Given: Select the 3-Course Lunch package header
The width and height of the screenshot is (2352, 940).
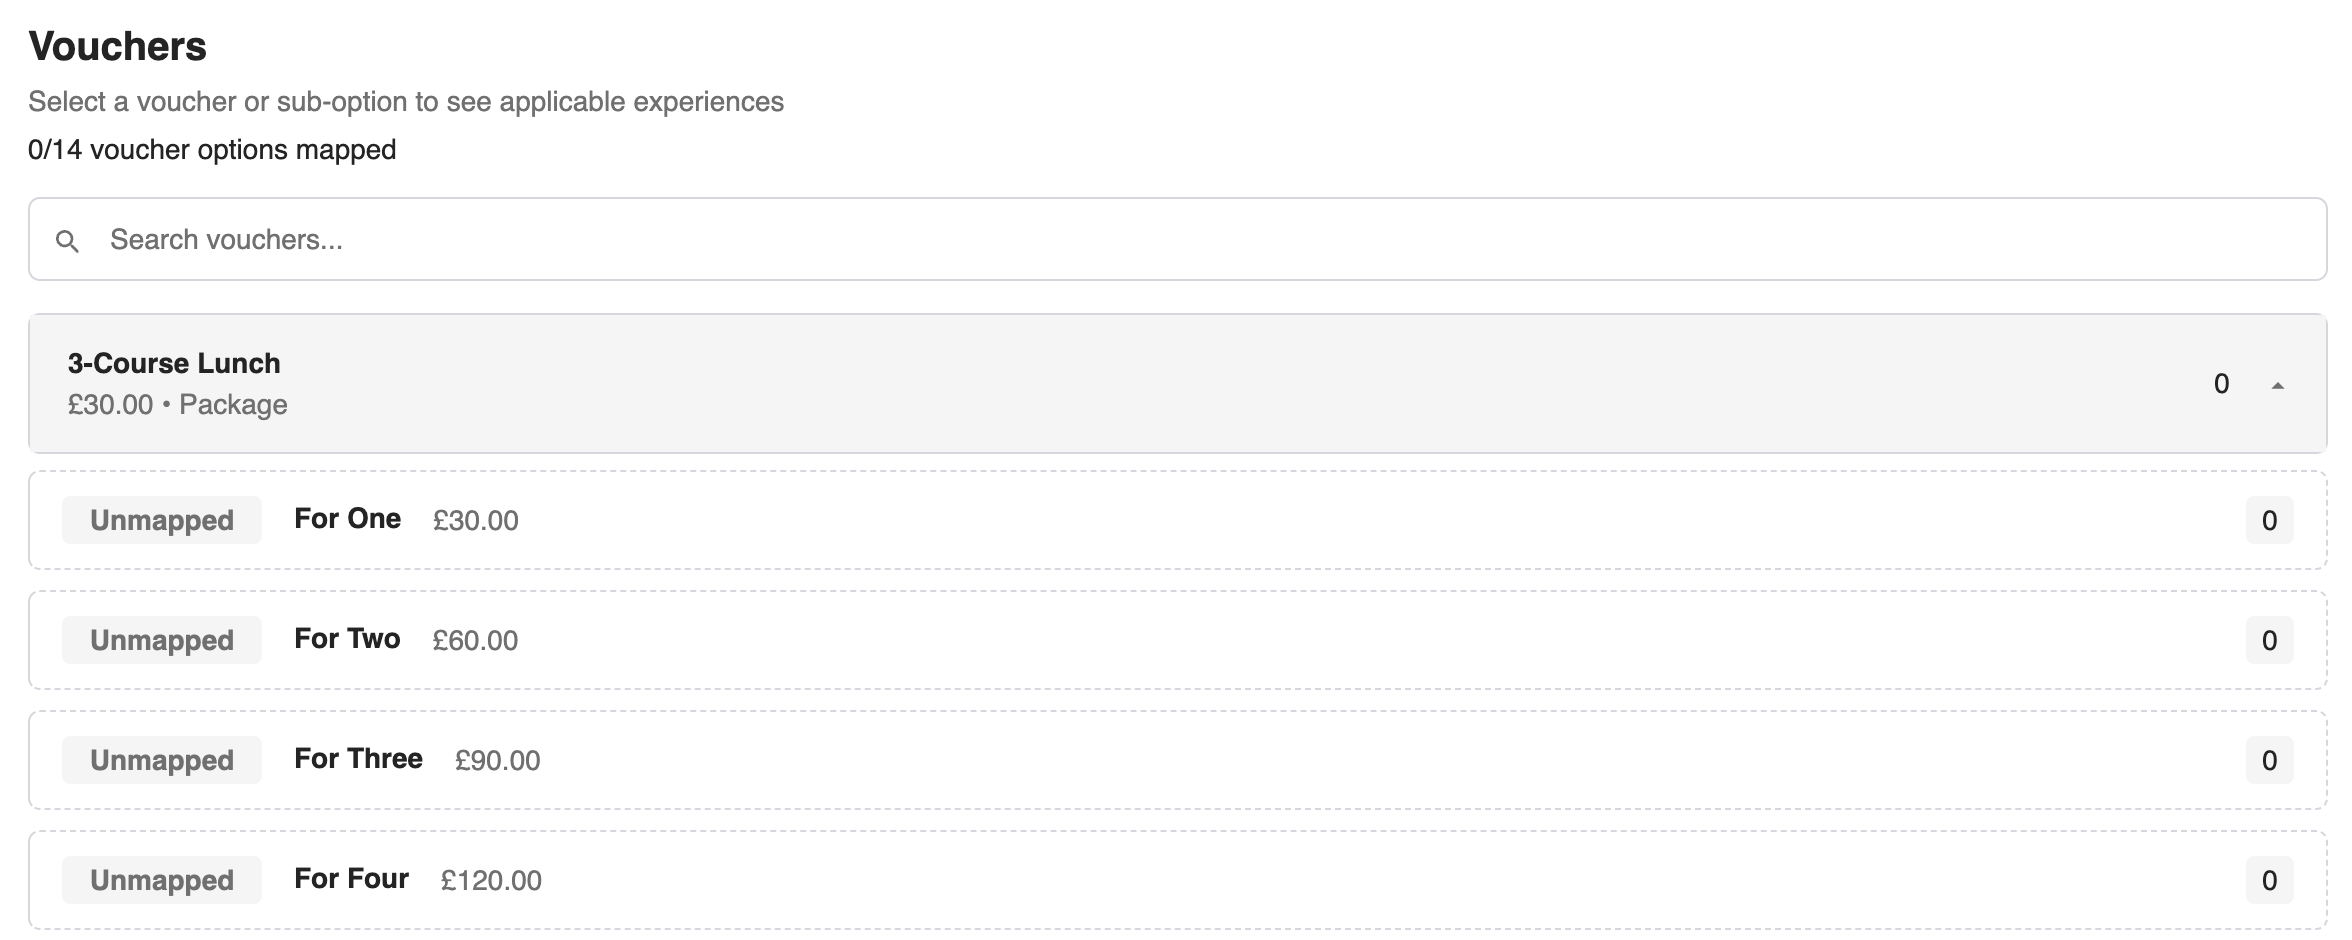Looking at the screenshot, I should (x=1177, y=384).
